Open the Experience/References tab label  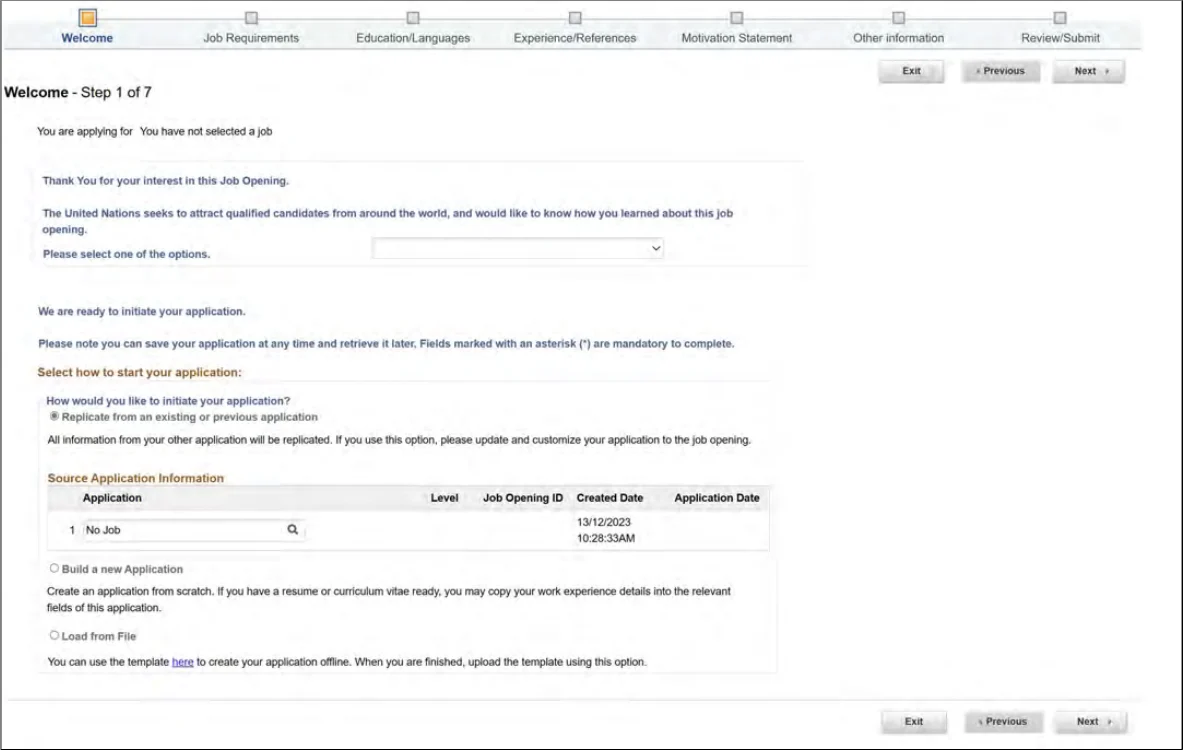575,38
